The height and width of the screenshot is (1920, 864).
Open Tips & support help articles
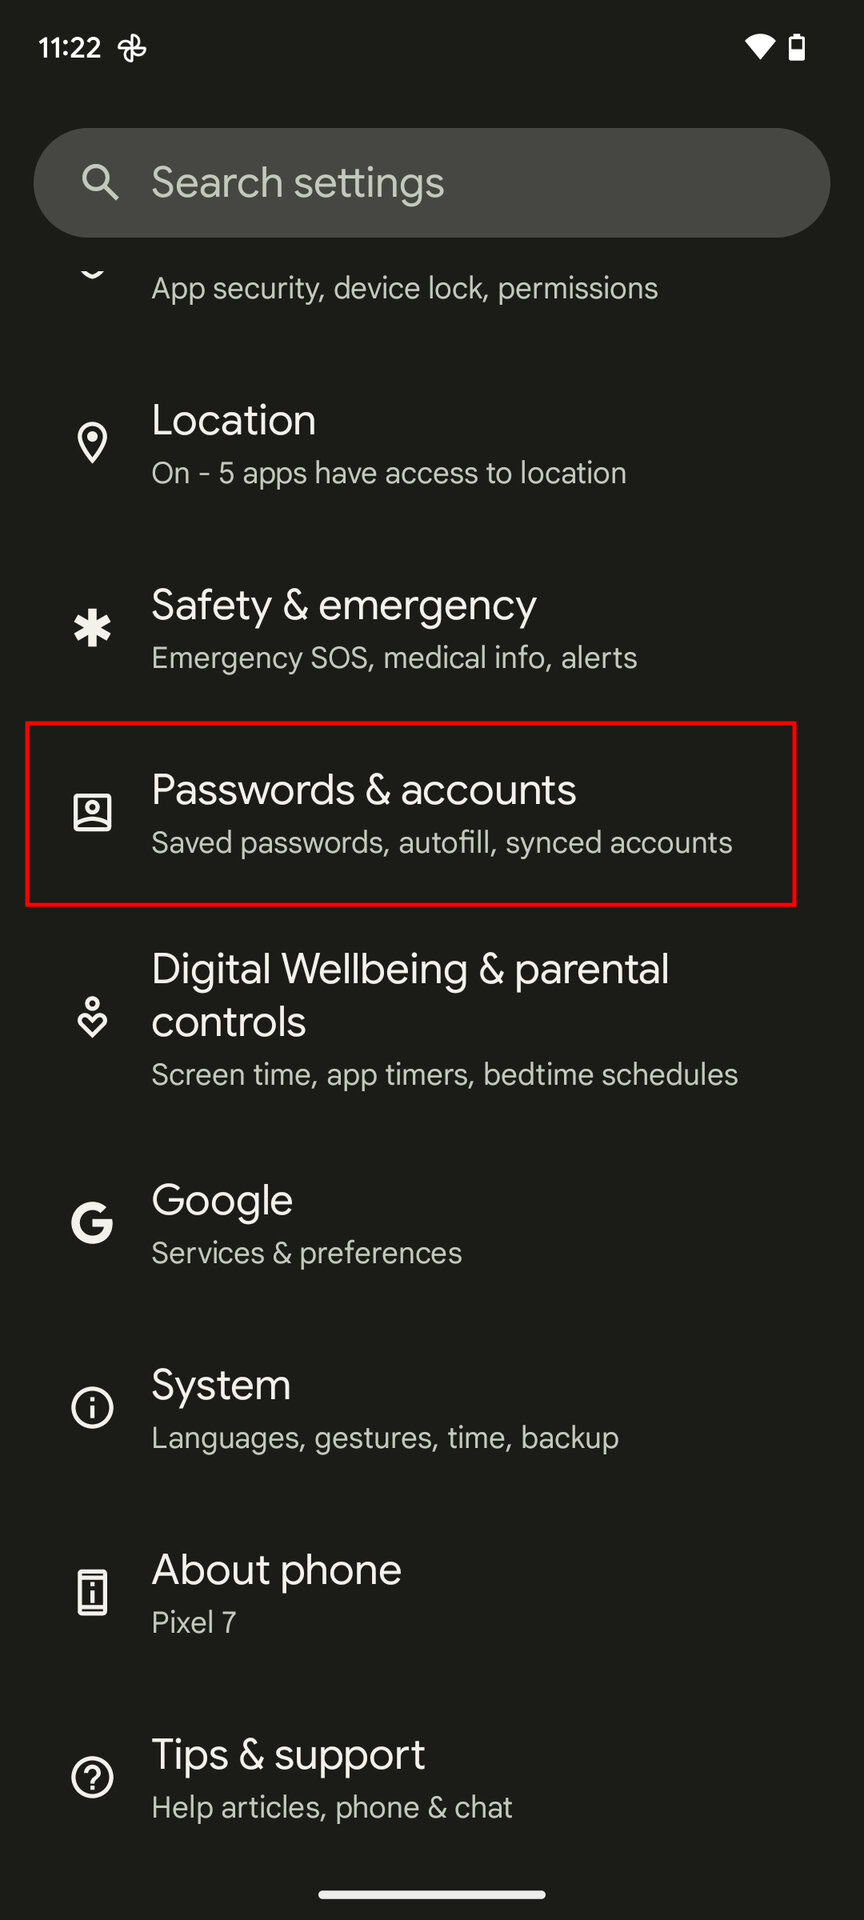432,1779
